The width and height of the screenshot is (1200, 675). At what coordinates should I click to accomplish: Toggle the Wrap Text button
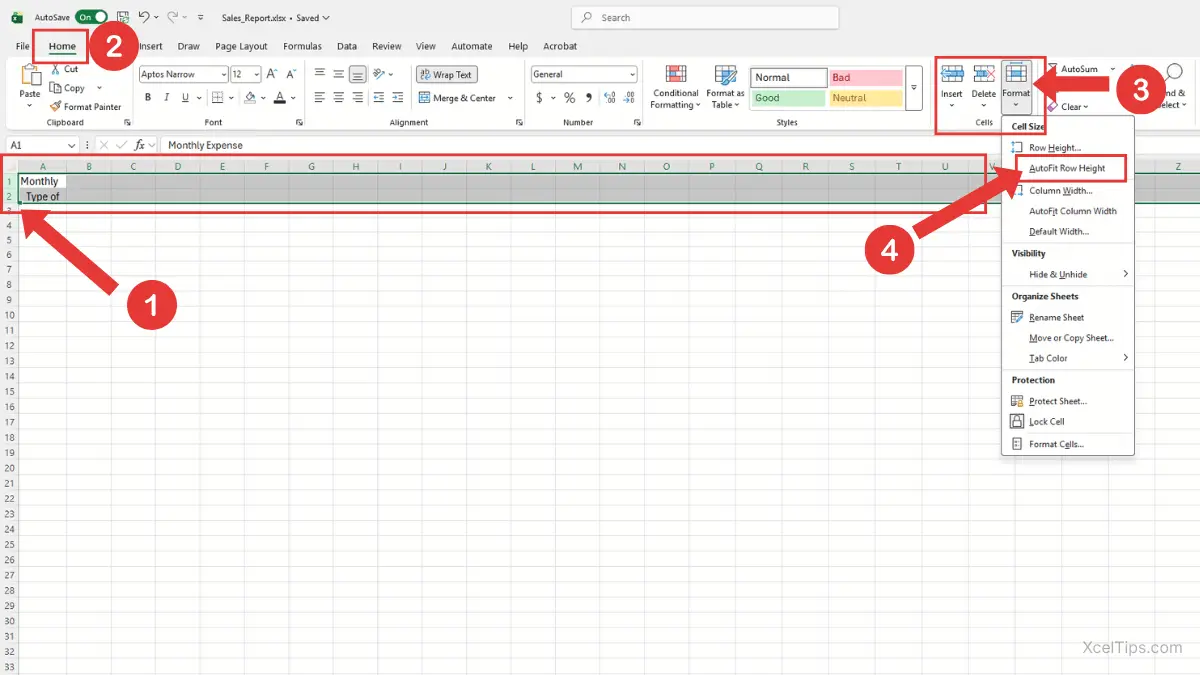pos(446,75)
